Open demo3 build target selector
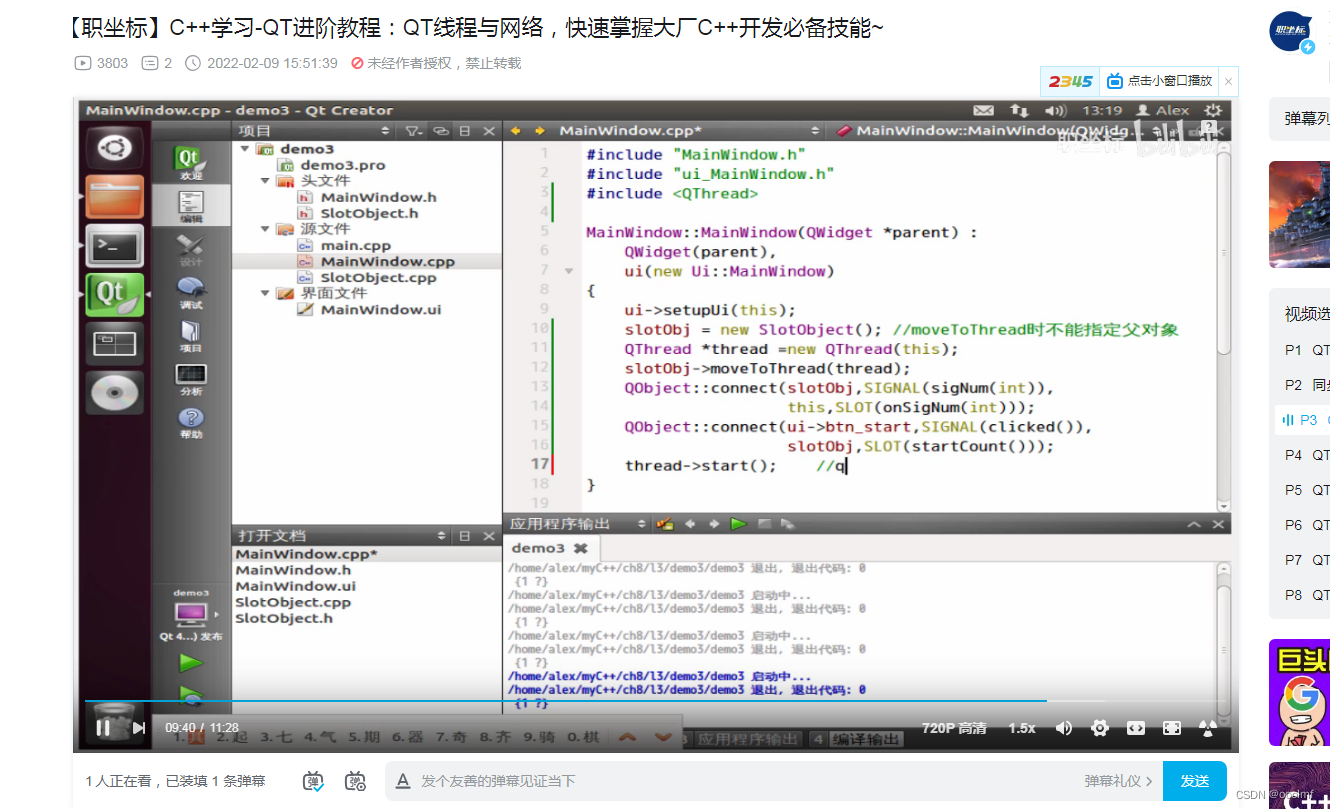Screen dimensions: 1330x809 190,613
